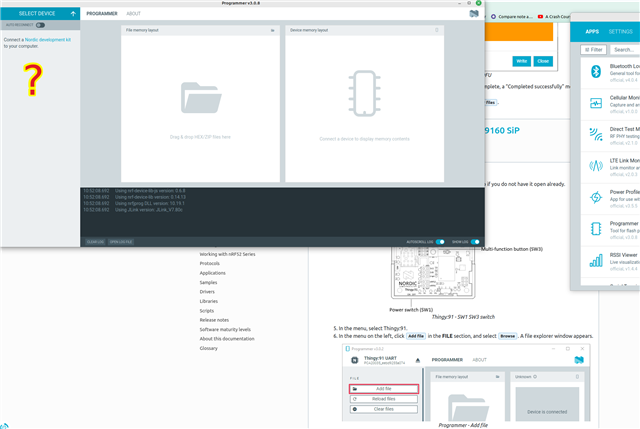Viewport: 640px width, 429px height.
Task: Open the Protocols documentation link
Action: click(x=209, y=264)
